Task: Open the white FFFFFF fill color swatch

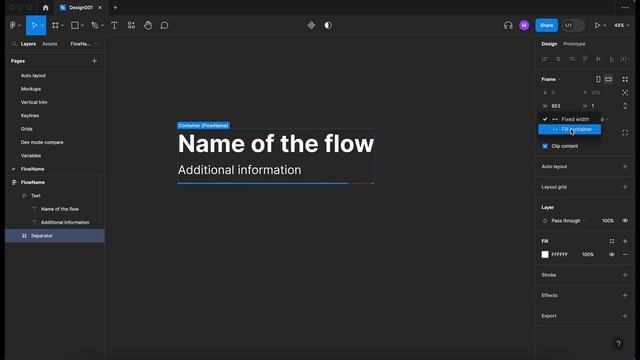Action: point(545,255)
